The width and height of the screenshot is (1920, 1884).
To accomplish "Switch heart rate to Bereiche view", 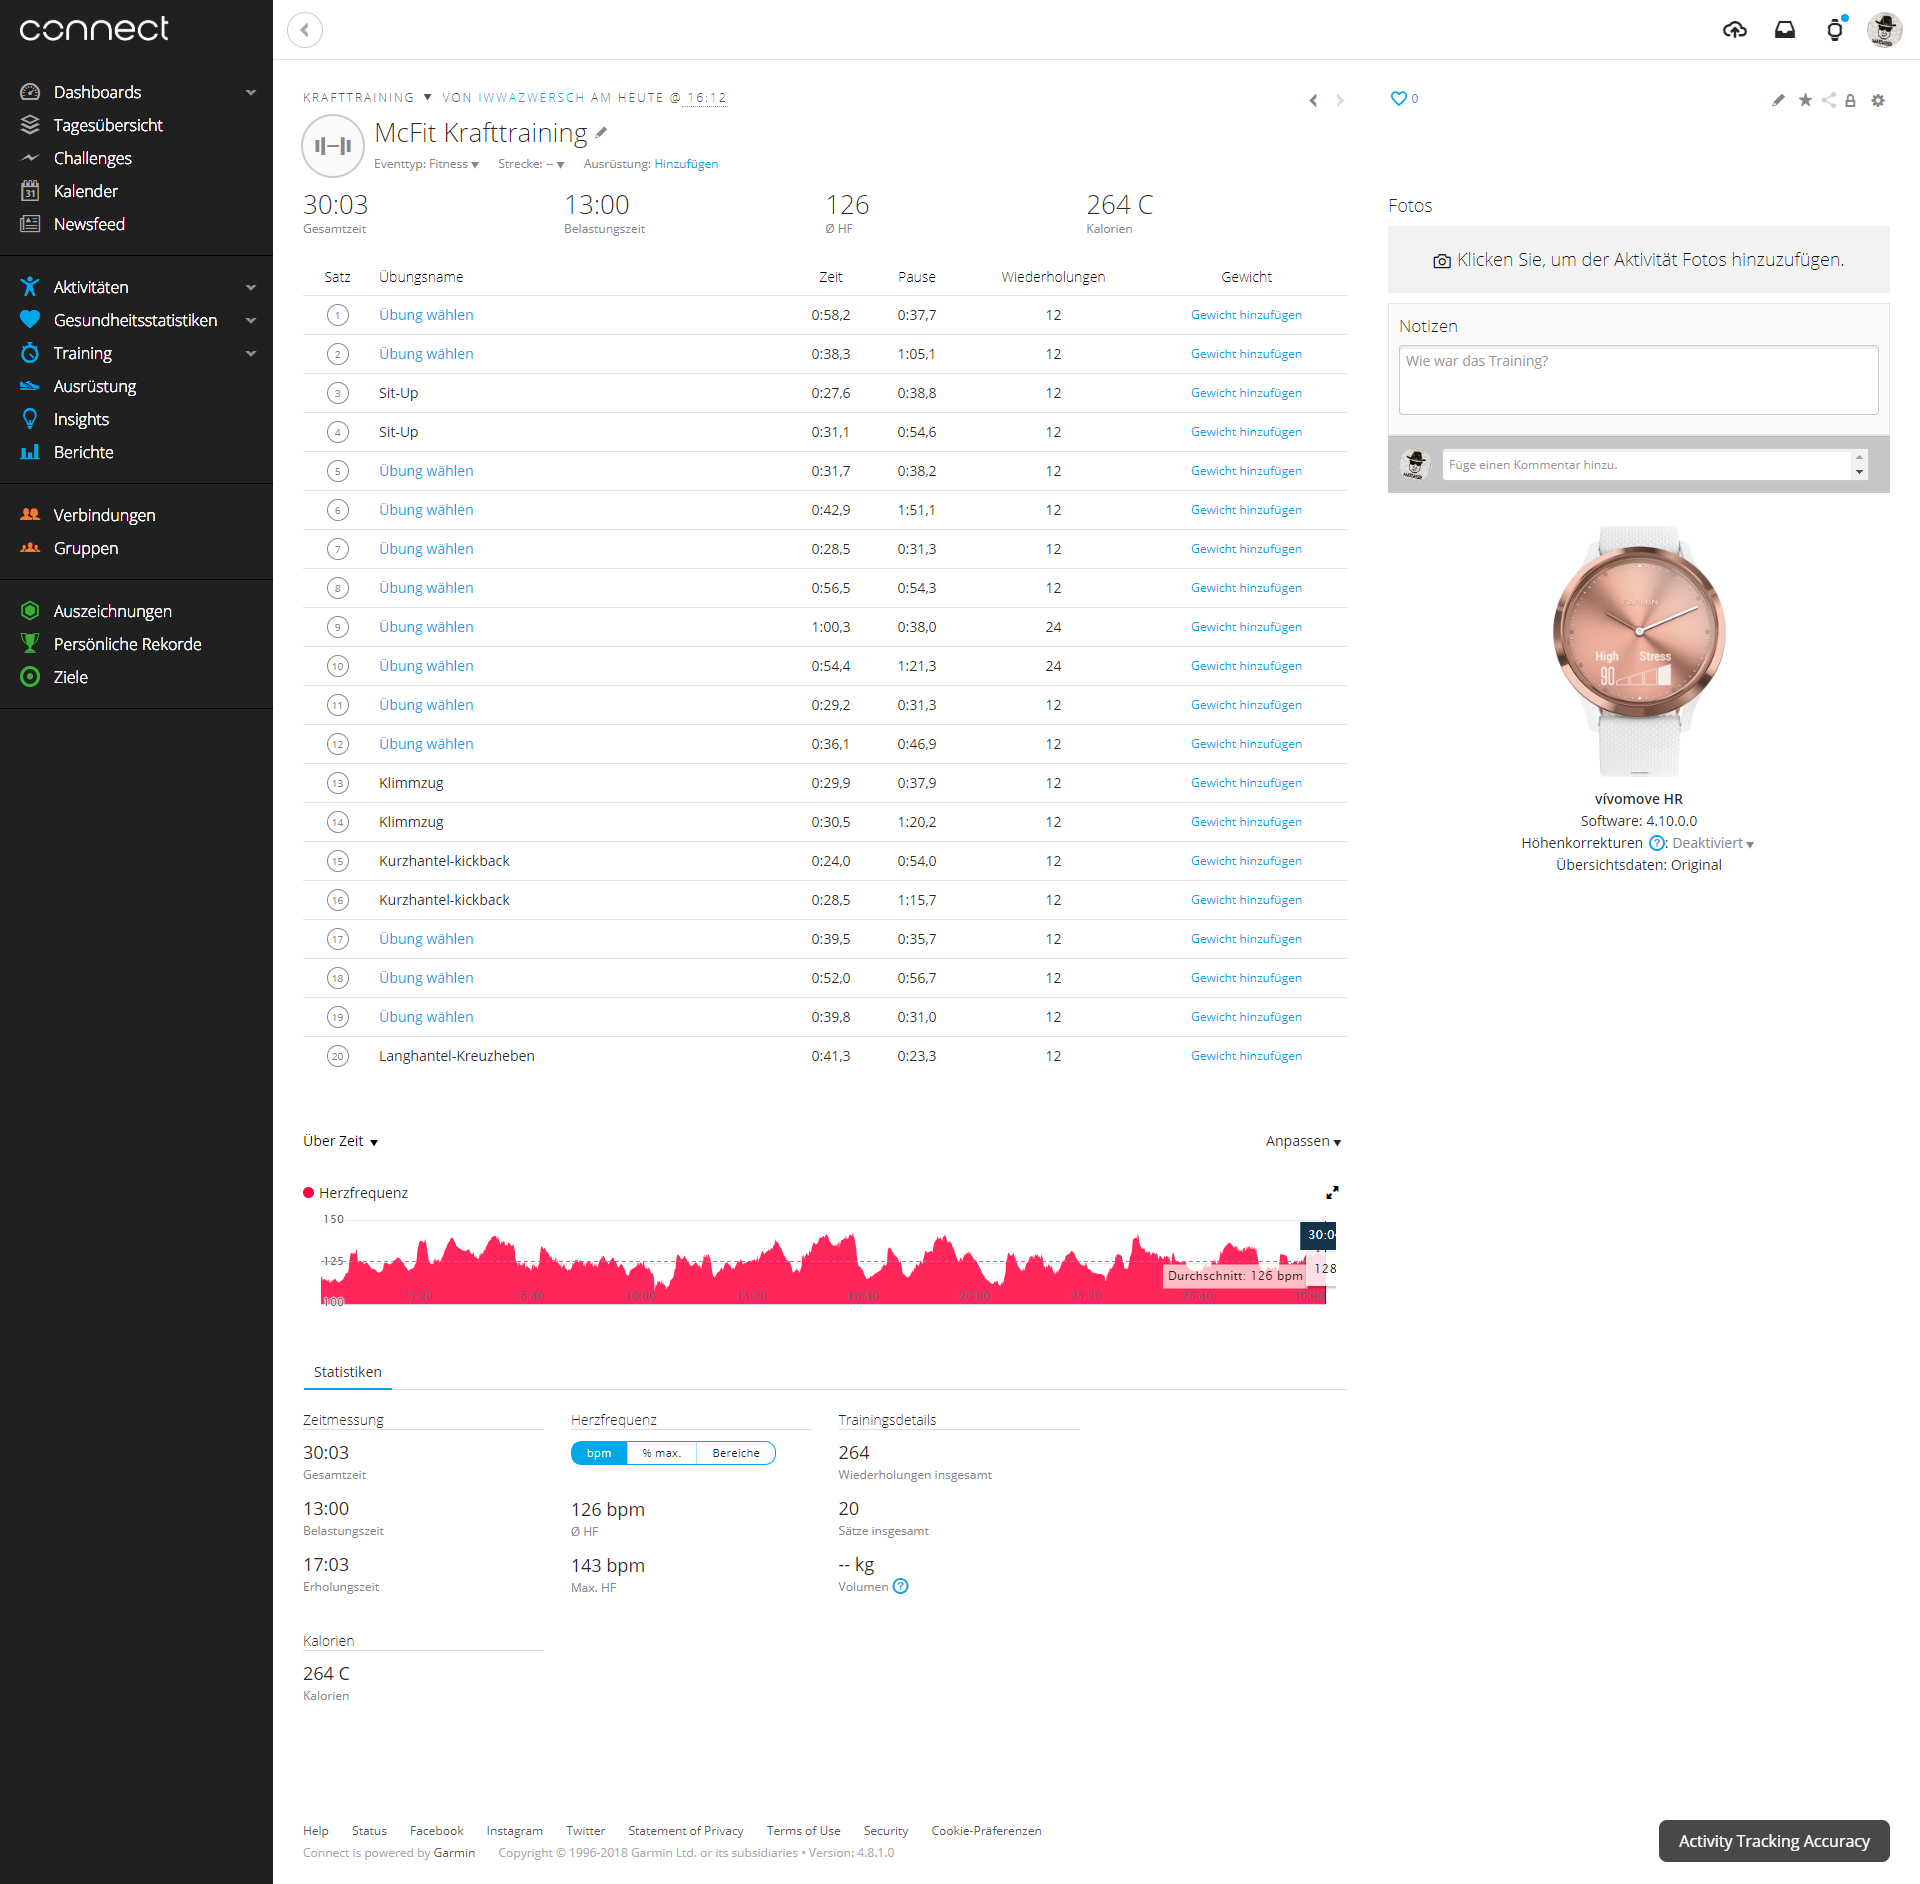I will (736, 1453).
